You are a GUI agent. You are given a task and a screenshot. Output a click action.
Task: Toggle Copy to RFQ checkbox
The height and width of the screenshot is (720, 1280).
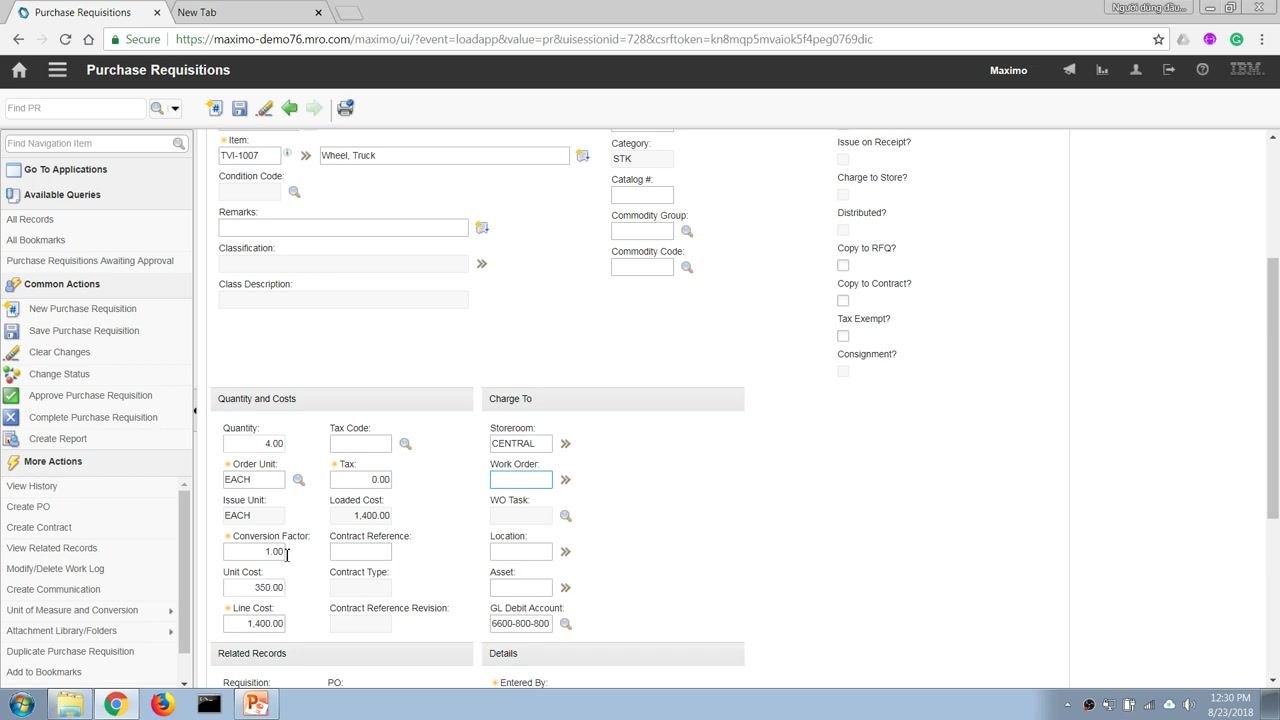pyautogui.click(x=843, y=265)
